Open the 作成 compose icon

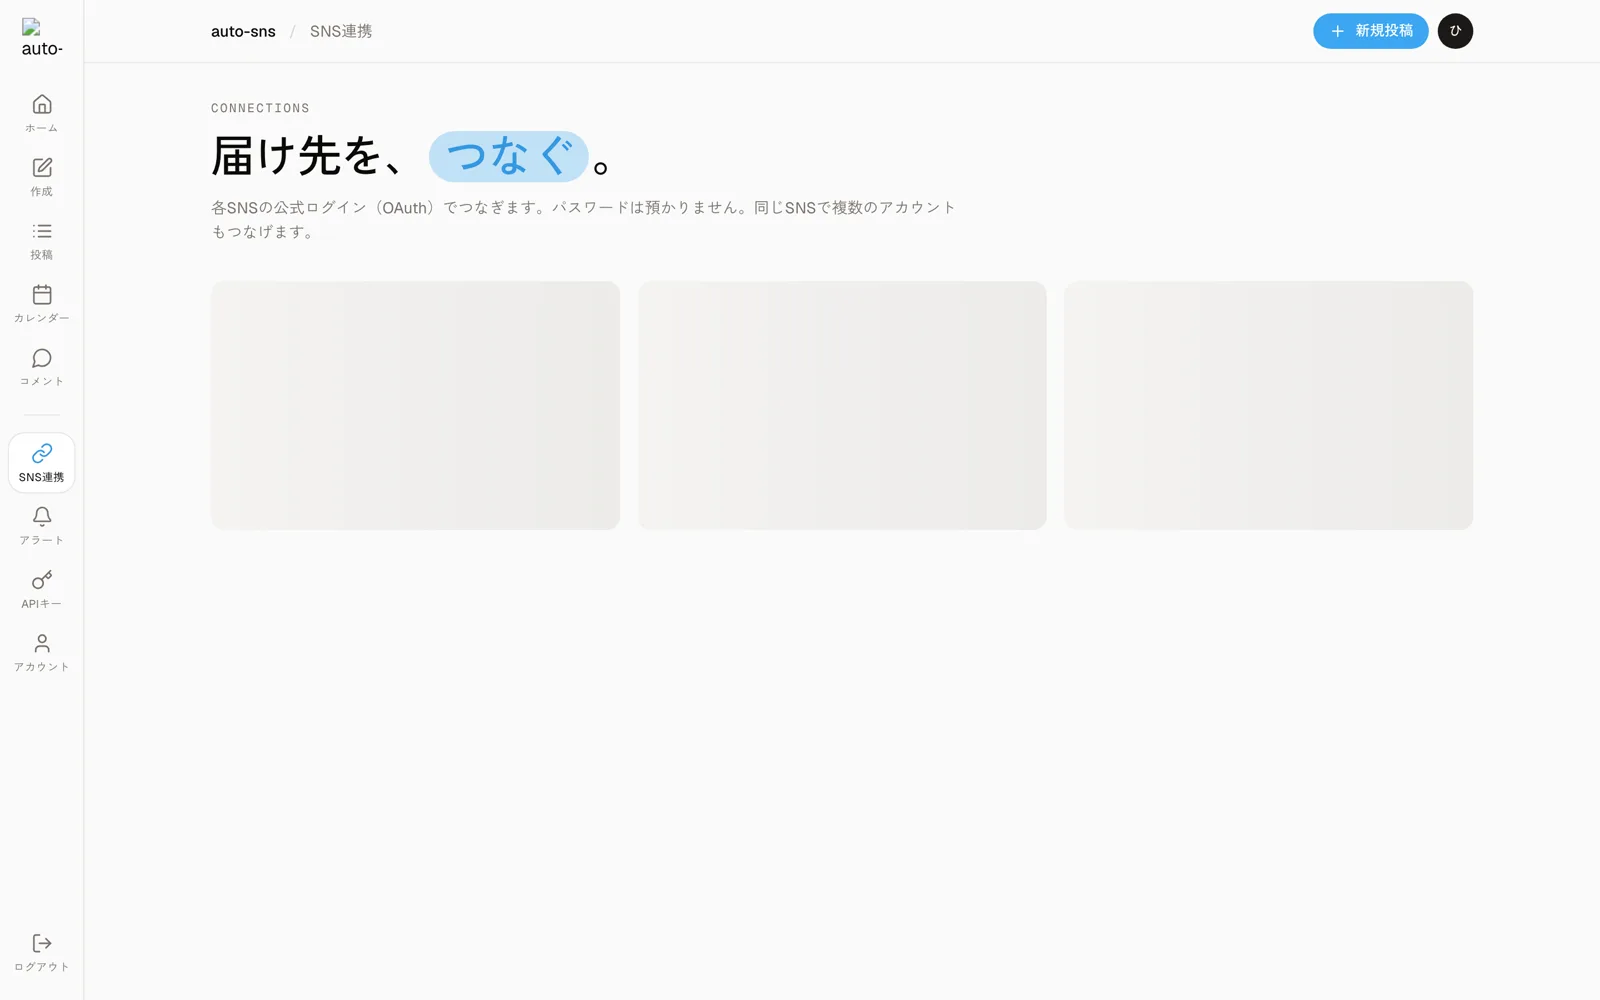click(x=42, y=167)
